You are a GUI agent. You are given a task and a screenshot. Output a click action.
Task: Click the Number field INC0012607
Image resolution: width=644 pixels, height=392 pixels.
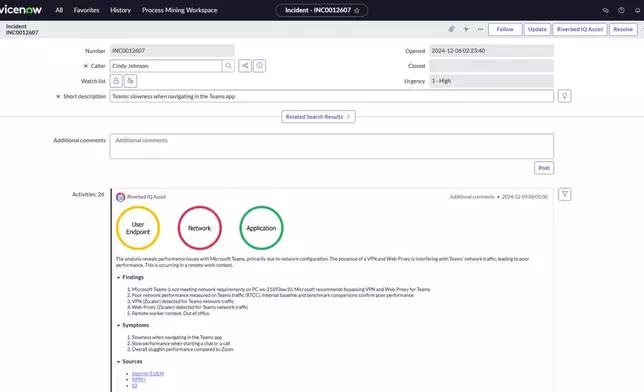172,51
